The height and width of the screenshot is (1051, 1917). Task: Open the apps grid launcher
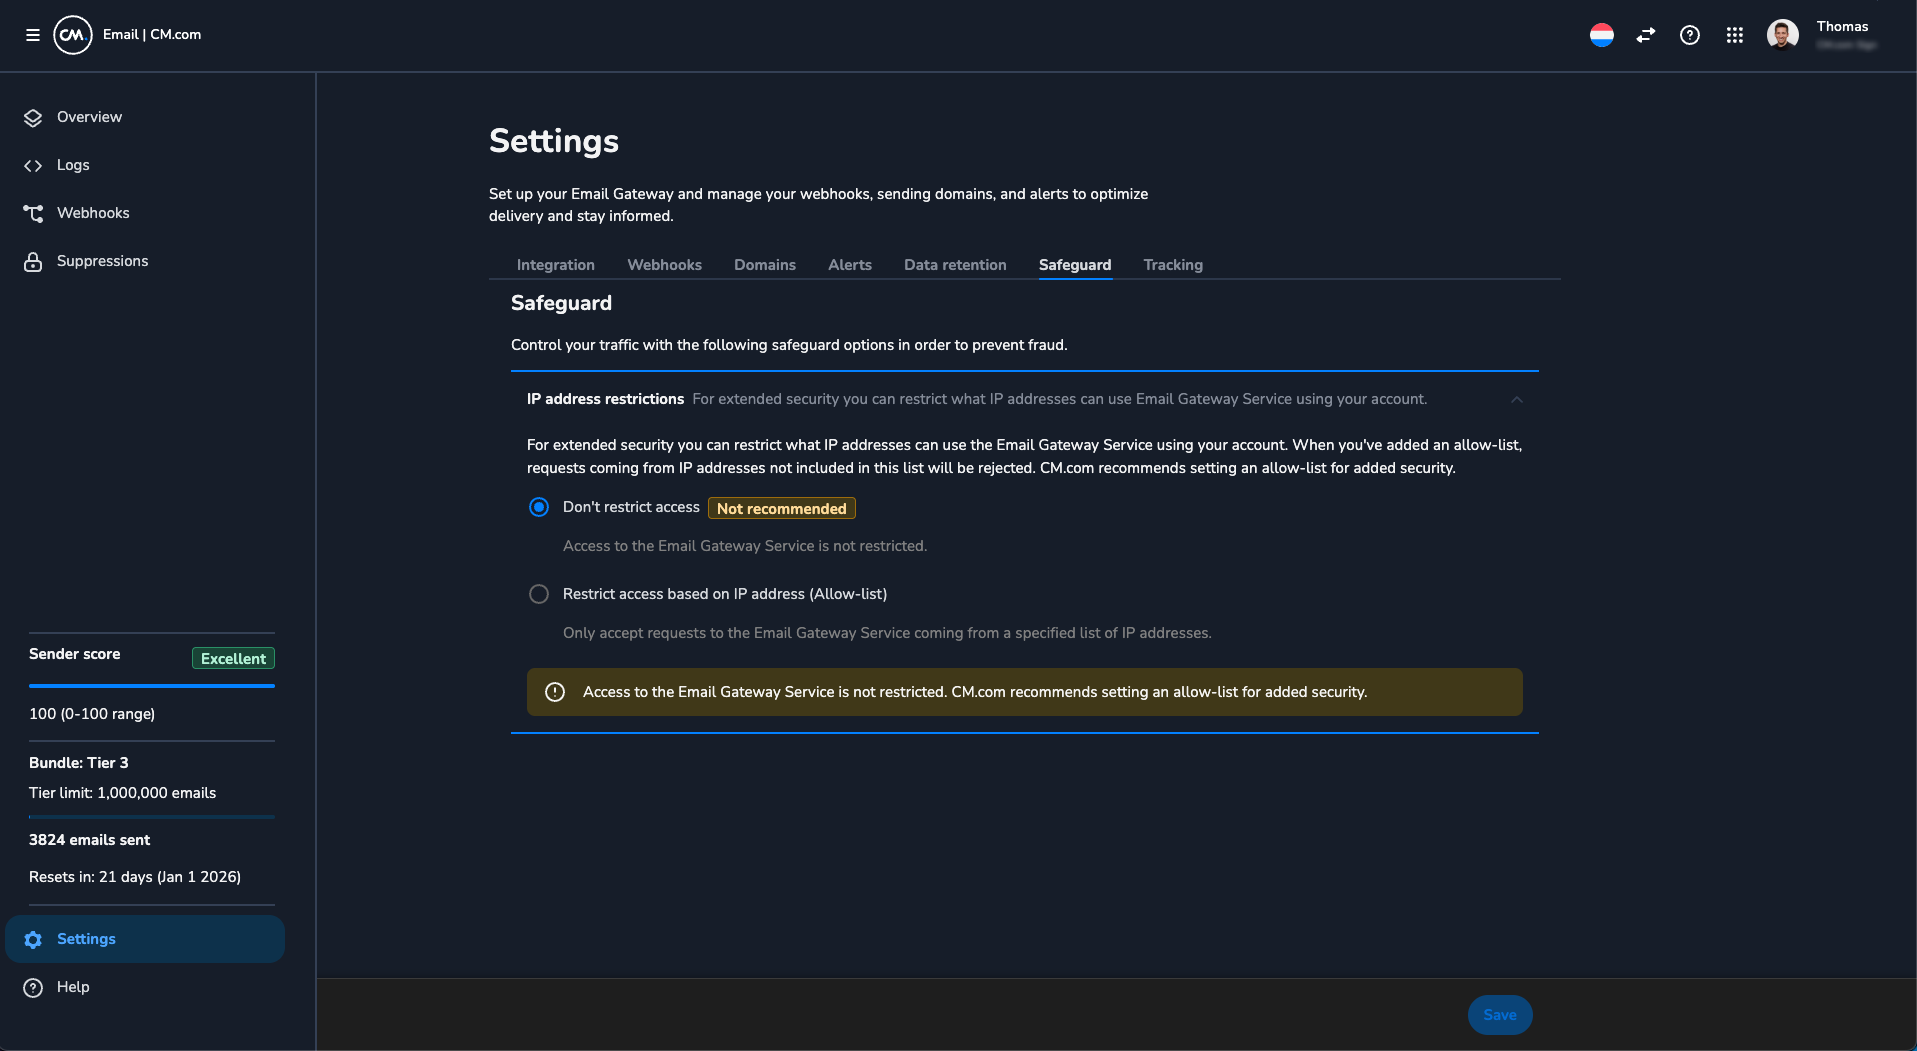(x=1735, y=35)
